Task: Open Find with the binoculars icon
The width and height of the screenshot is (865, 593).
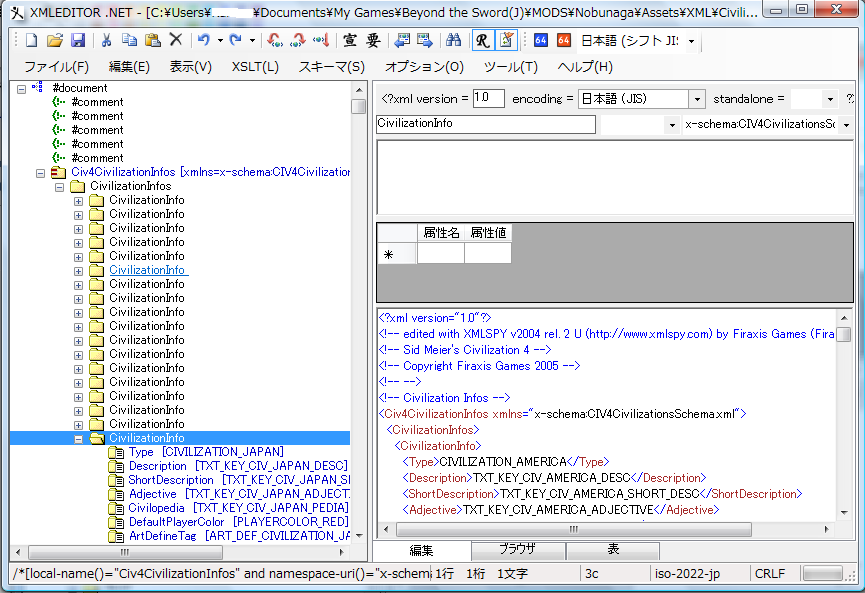Action: [453, 41]
